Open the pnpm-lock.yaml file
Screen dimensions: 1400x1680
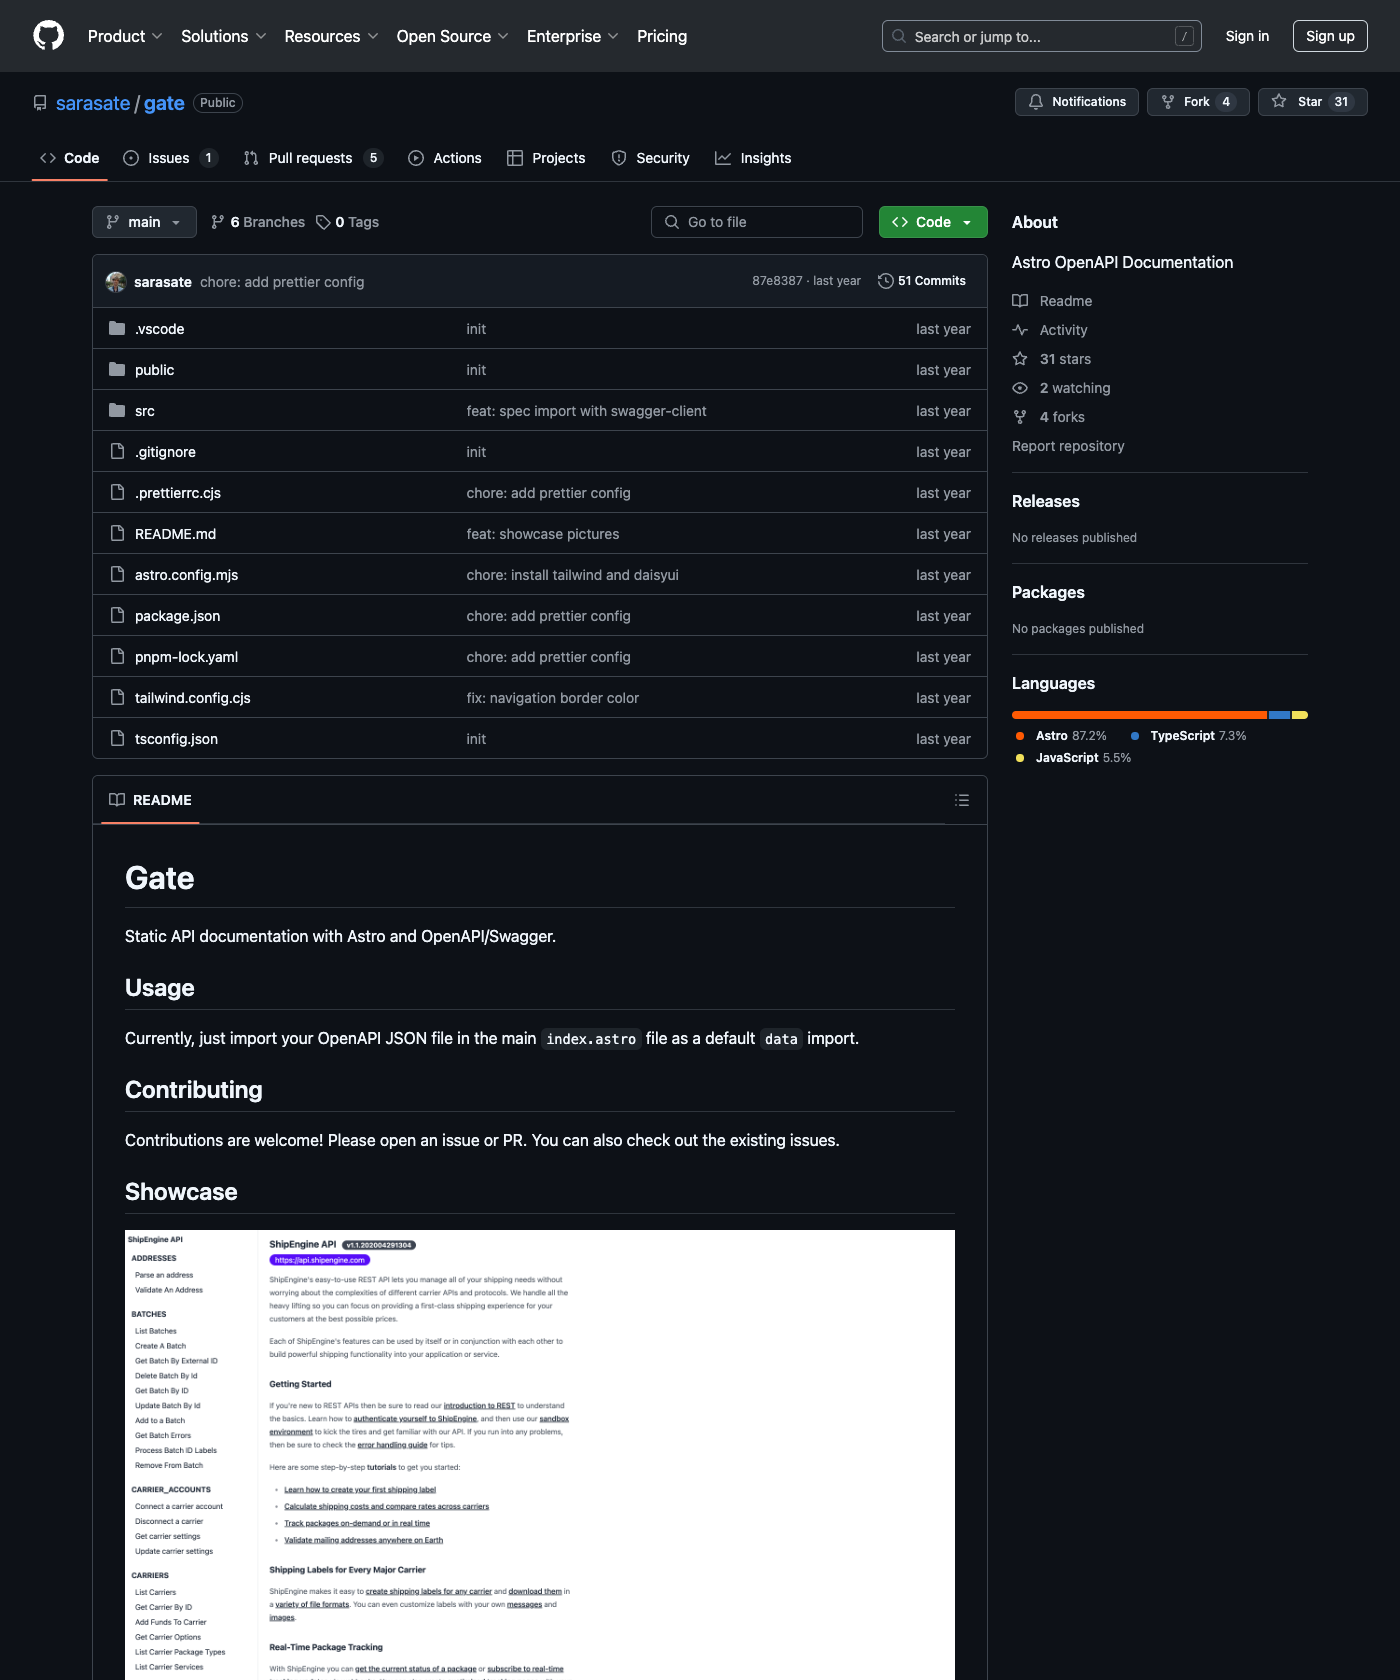[187, 657]
